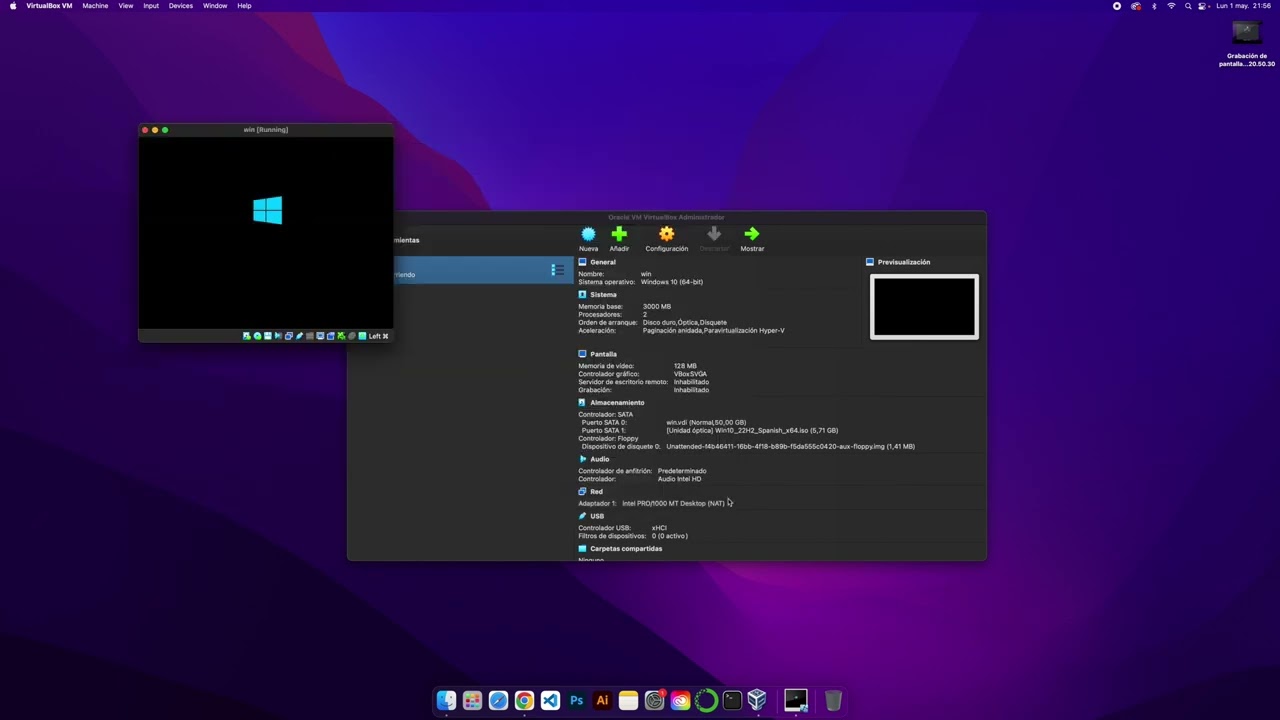Click the date and time in menu bar
Image resolution: width=1280 pixels, height=720 pixels.
pos(1243,6)
